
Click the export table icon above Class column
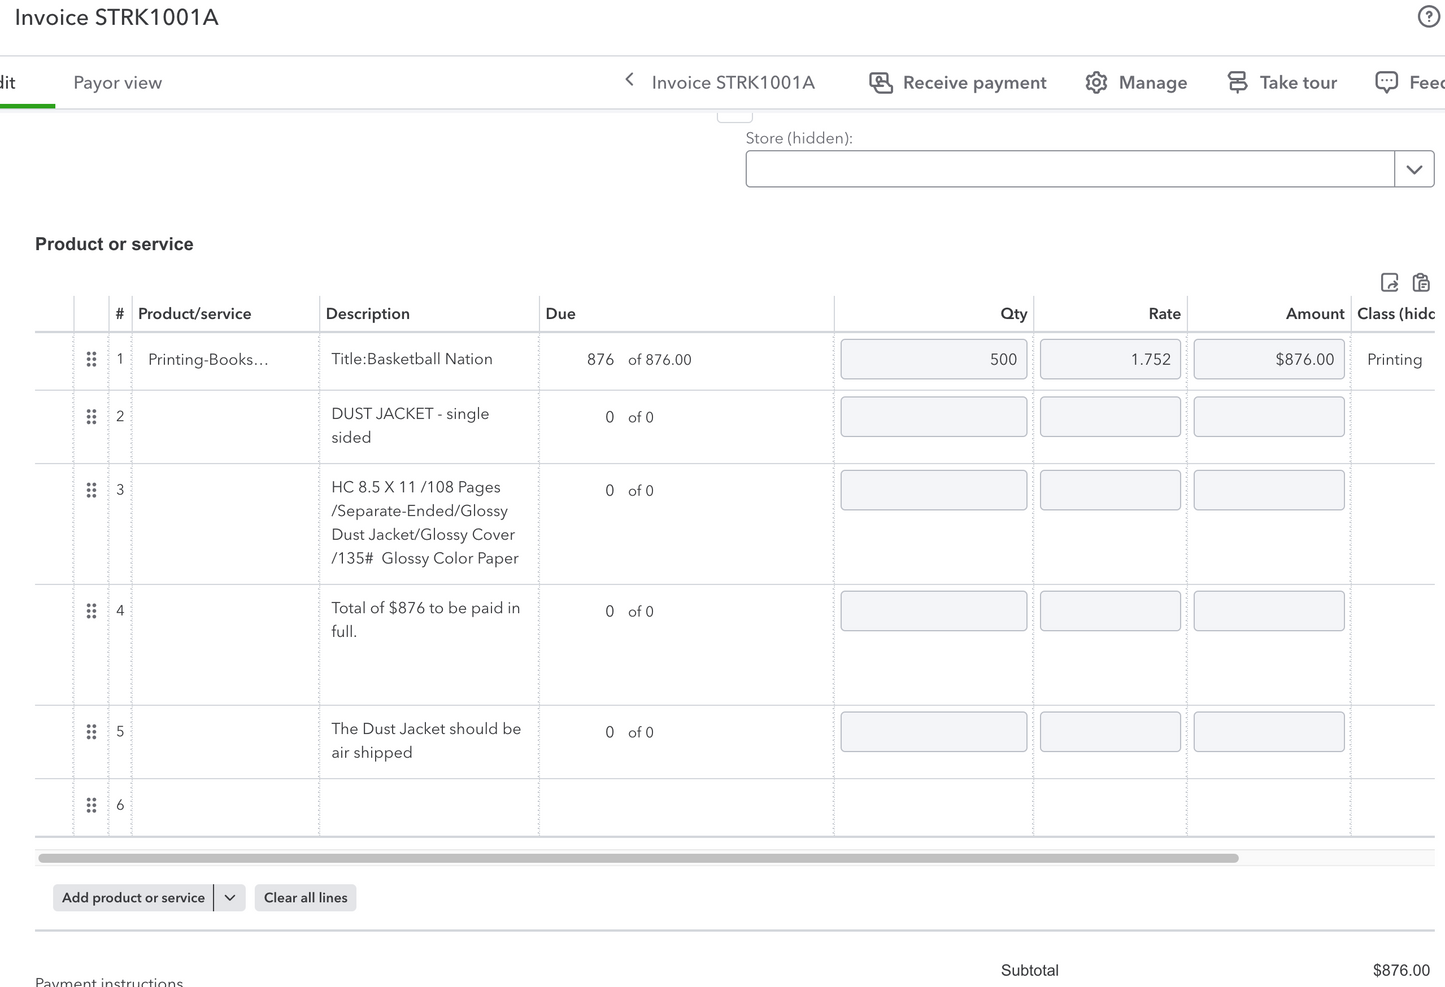pyautogui.click(x=1389, y=283)
